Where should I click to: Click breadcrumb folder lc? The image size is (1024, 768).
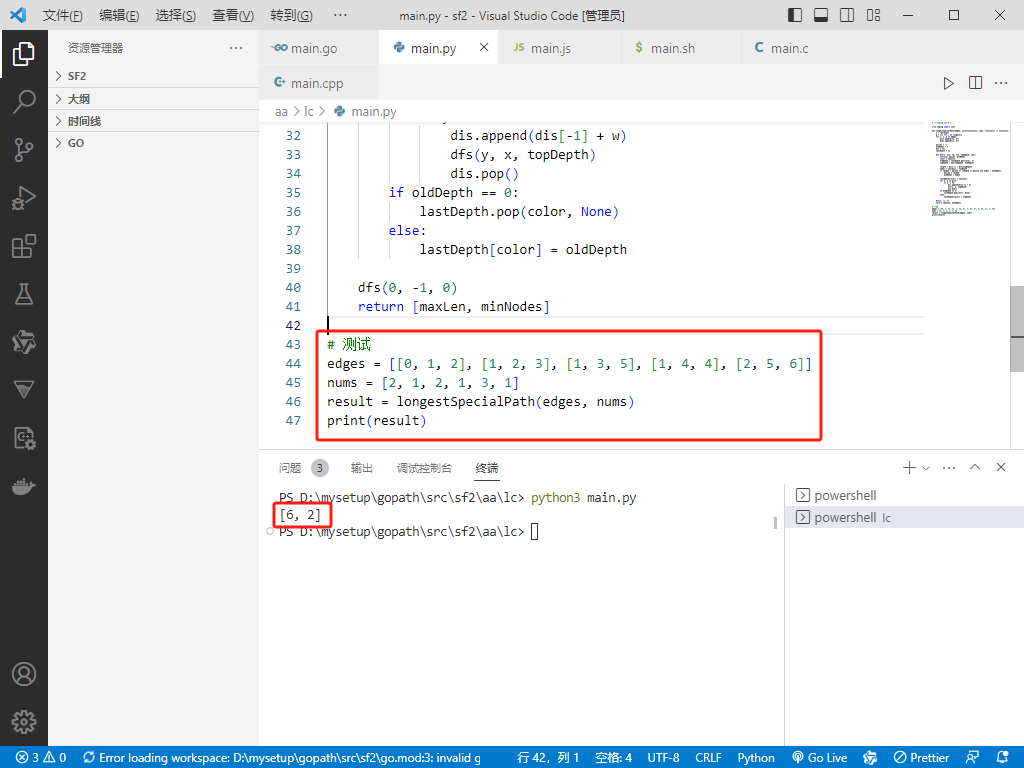(x=309, y=112)
